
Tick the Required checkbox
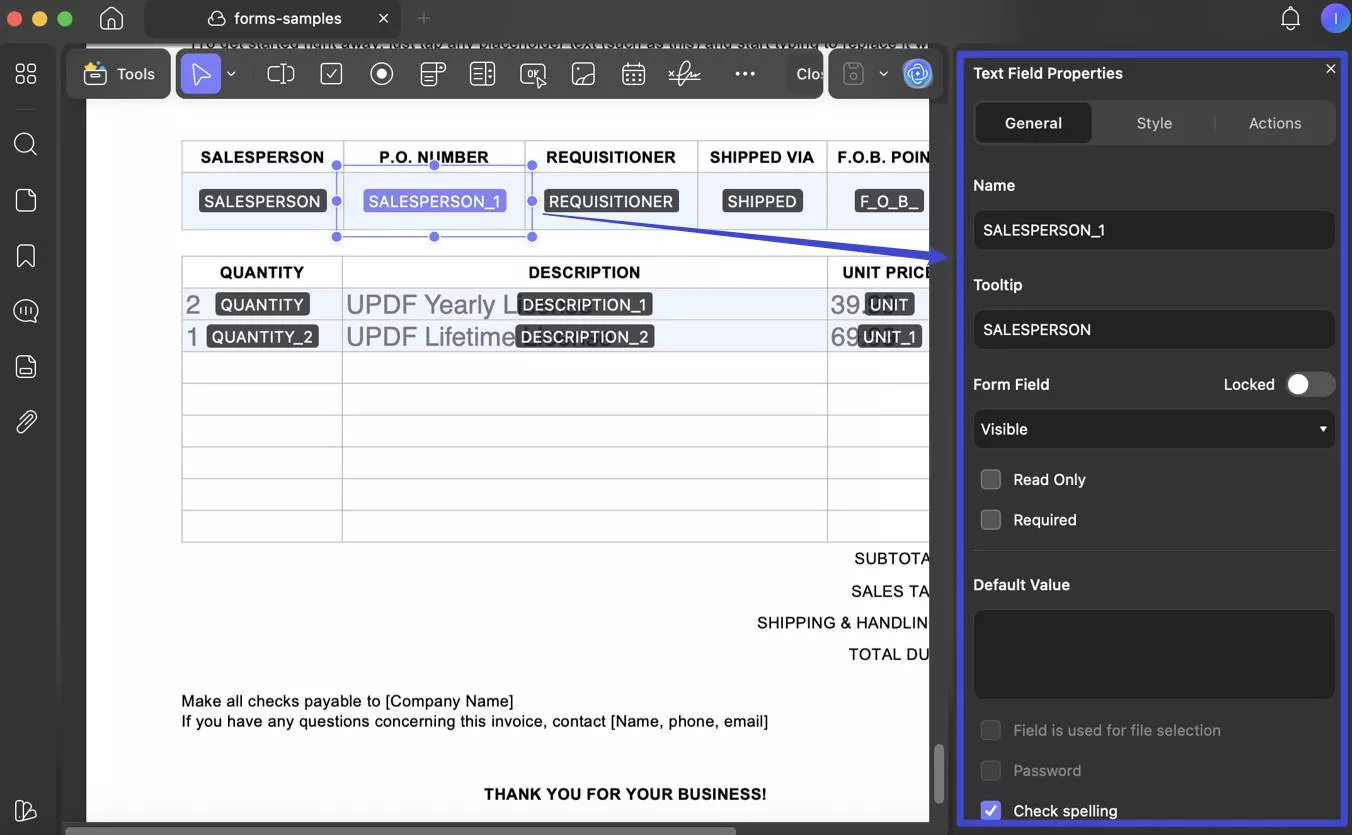click(991, 520)
